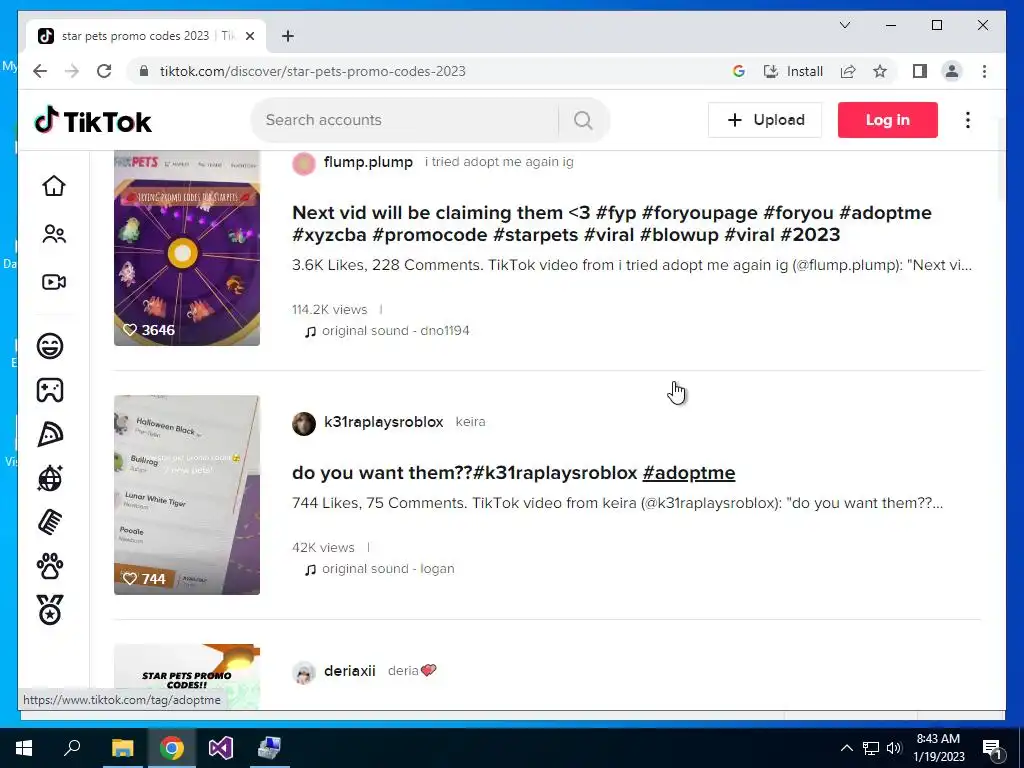Image resolution: width=1024 pixels, height=768 pixels.
Task: Show hidden system tray icons
Action: click(x=846, y=748)
